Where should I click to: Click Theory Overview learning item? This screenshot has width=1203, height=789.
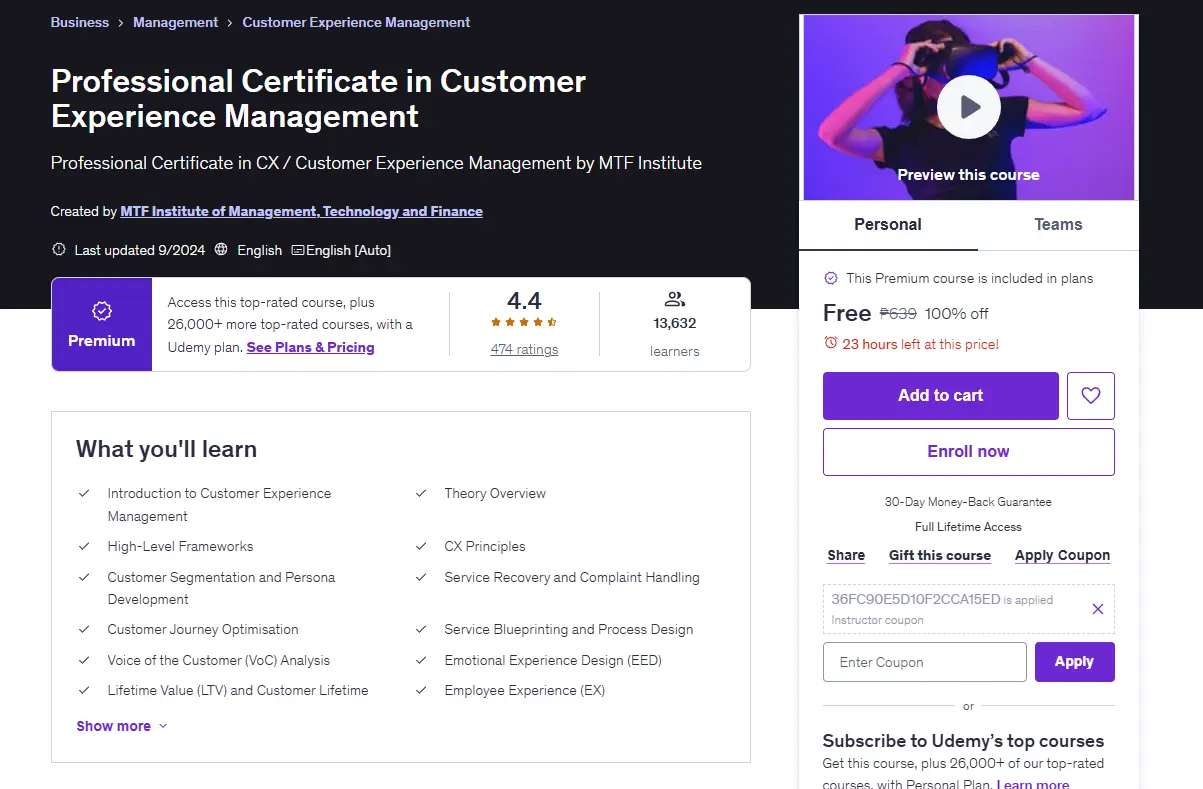[495, 493]
